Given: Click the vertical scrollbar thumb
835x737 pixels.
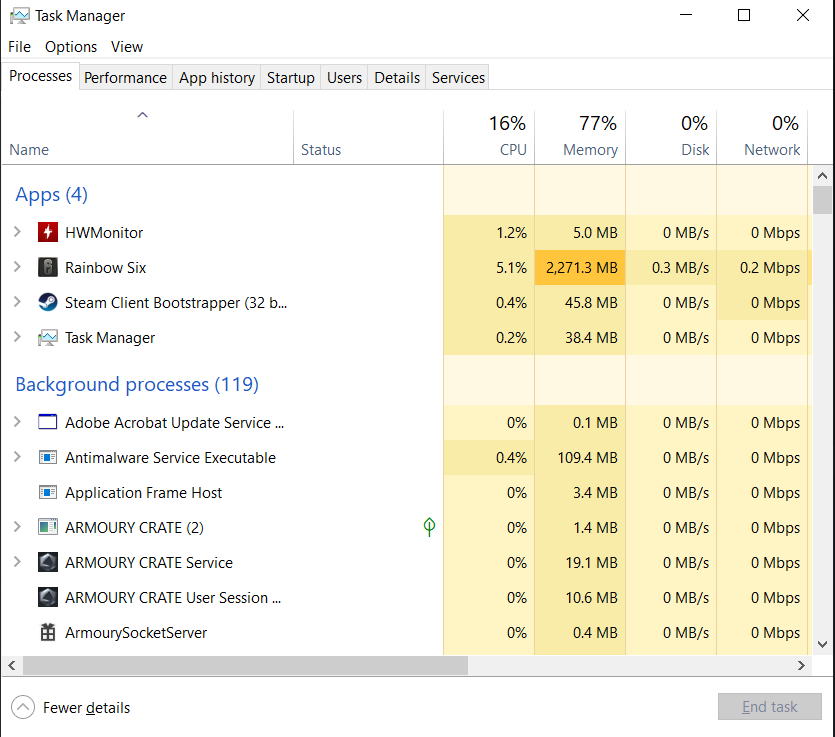Looking at the screenshot, I should [x=822, y=200].
